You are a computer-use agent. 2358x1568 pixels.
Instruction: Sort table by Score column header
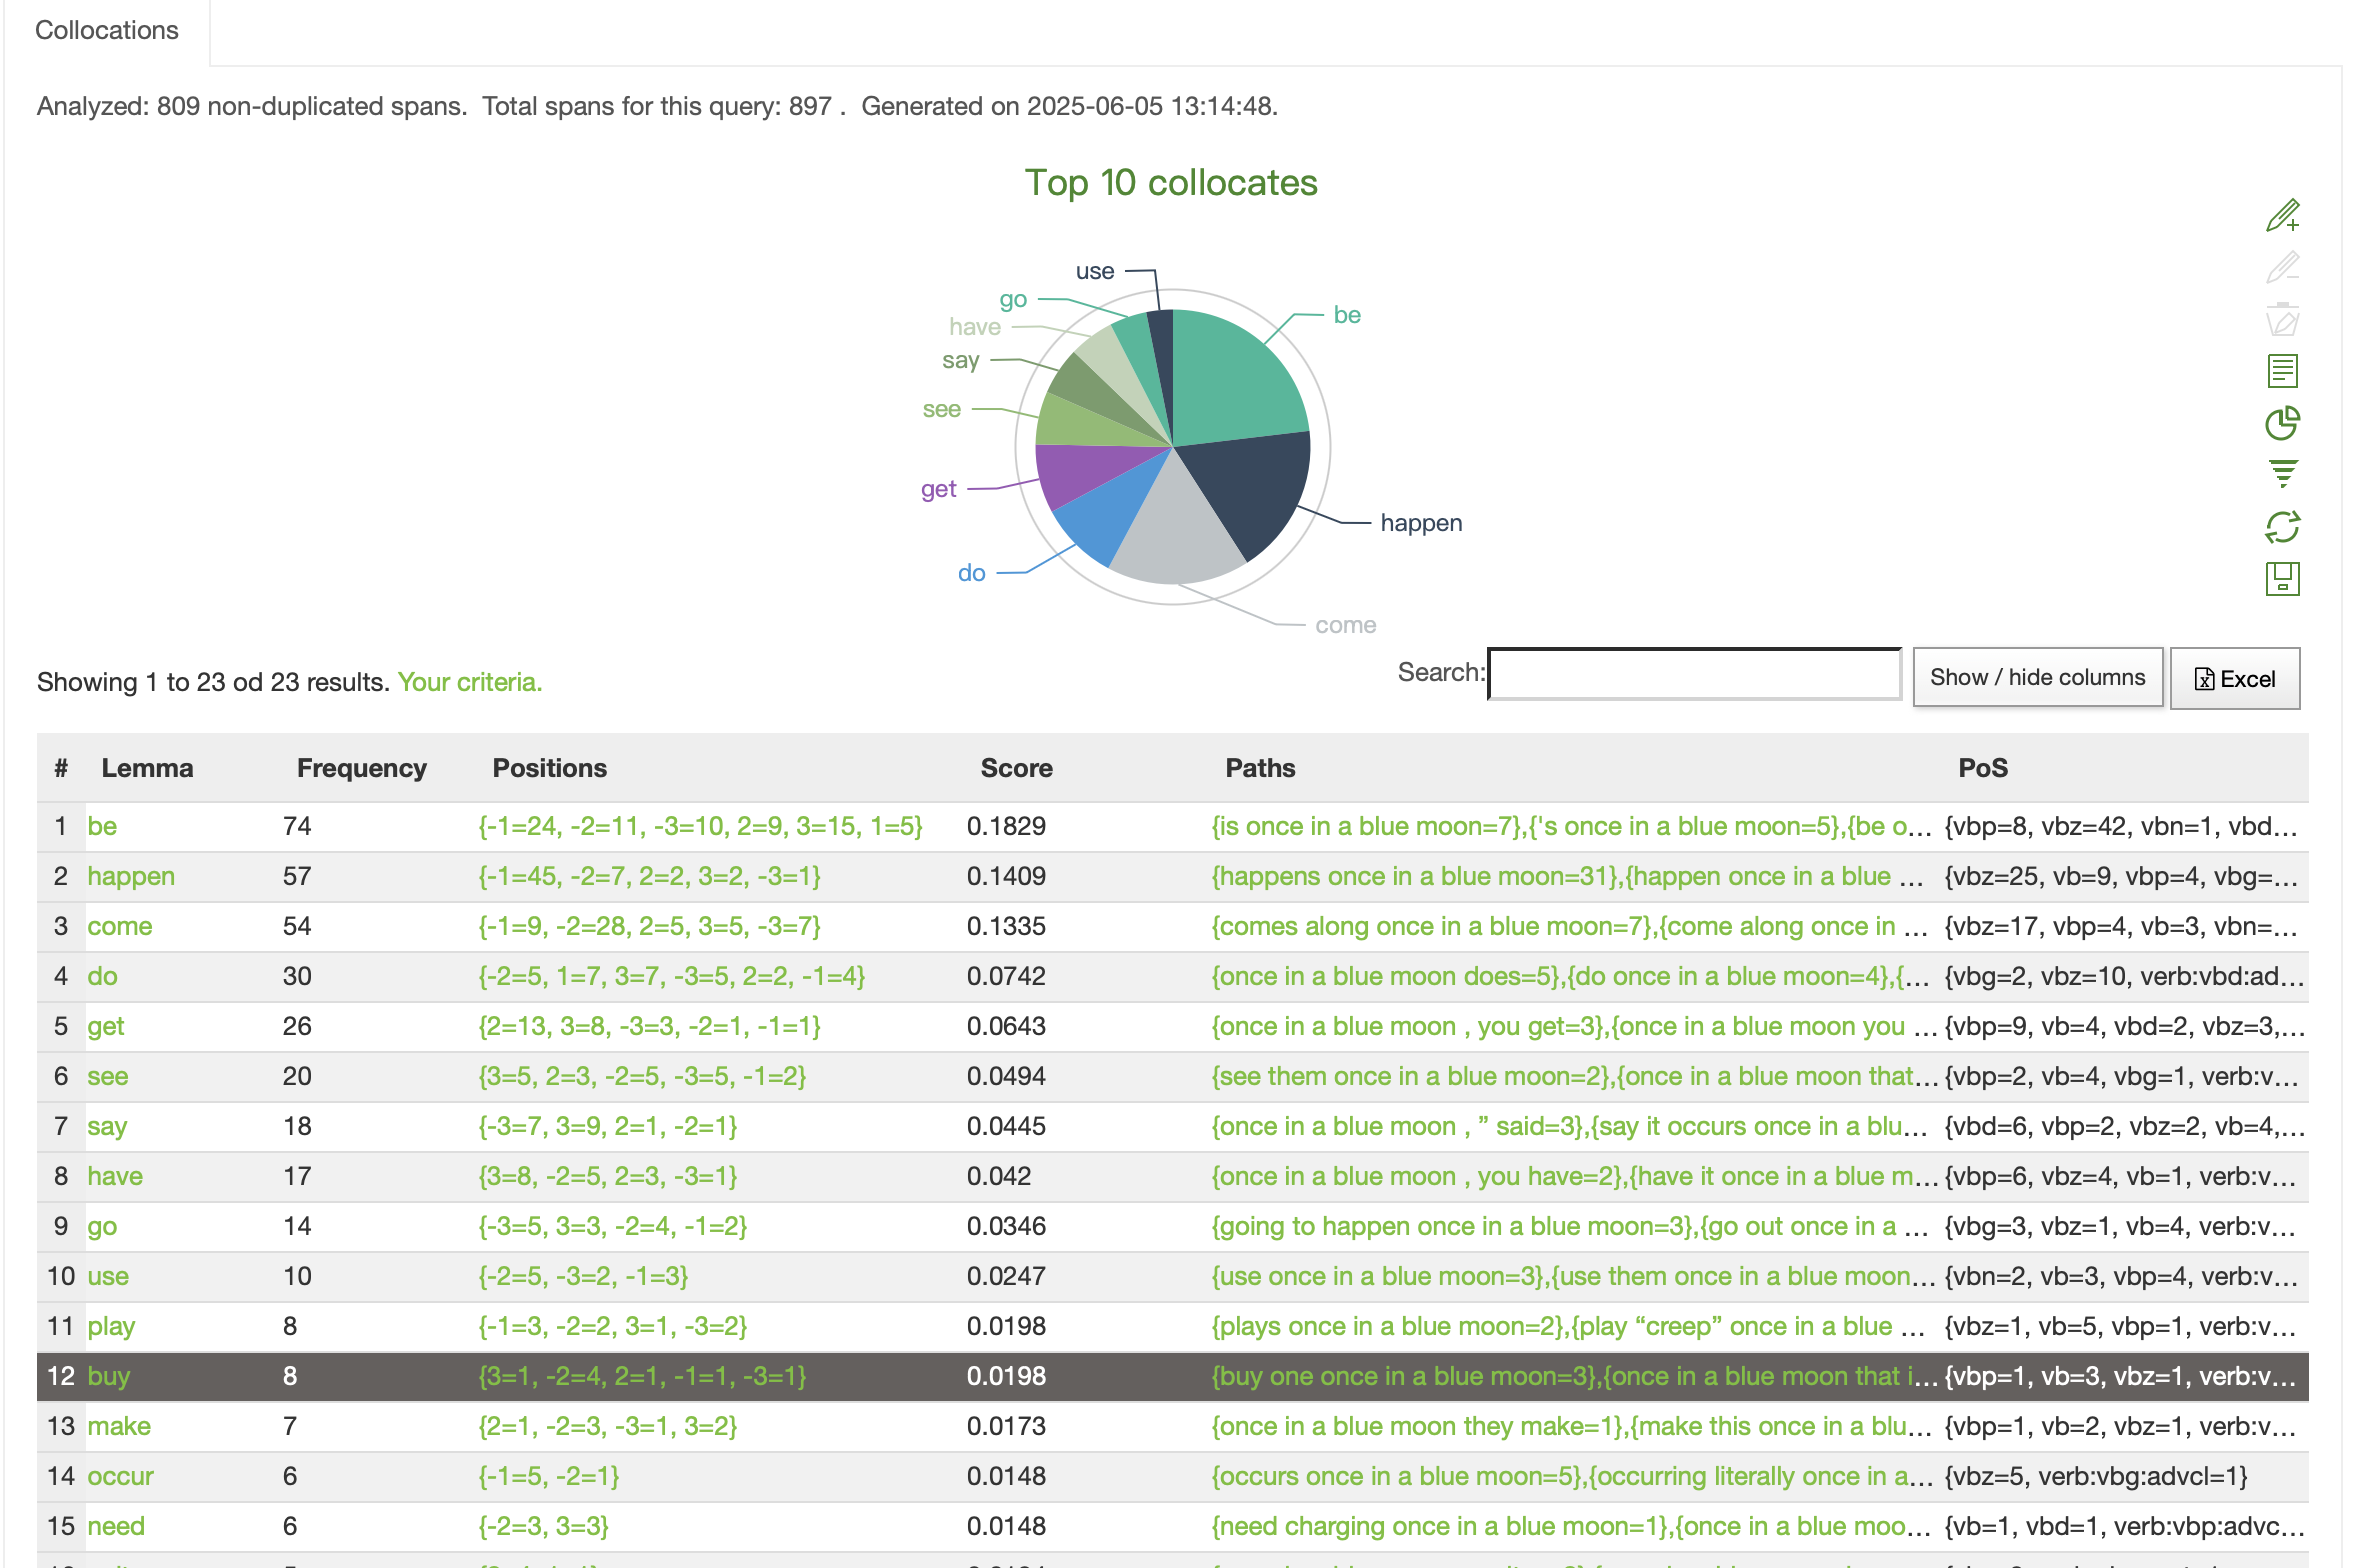1015,768
